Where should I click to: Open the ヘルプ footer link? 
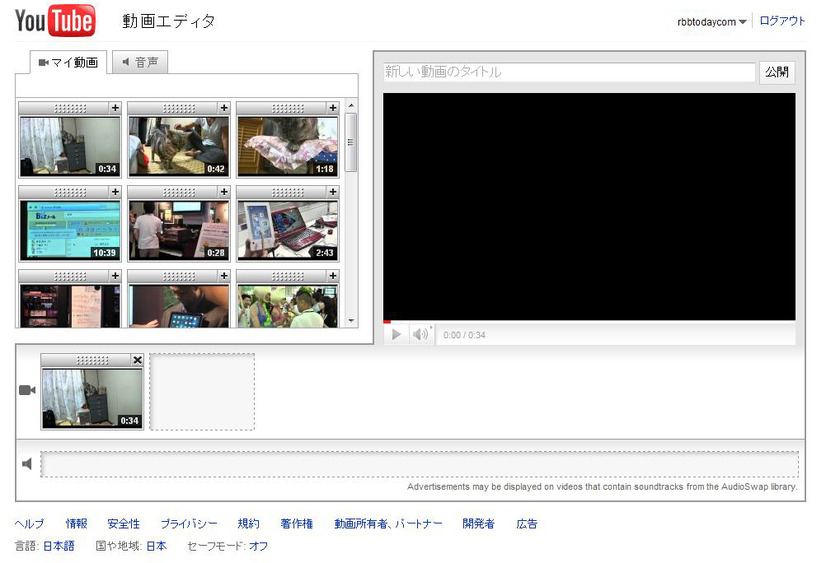point(30,524)
